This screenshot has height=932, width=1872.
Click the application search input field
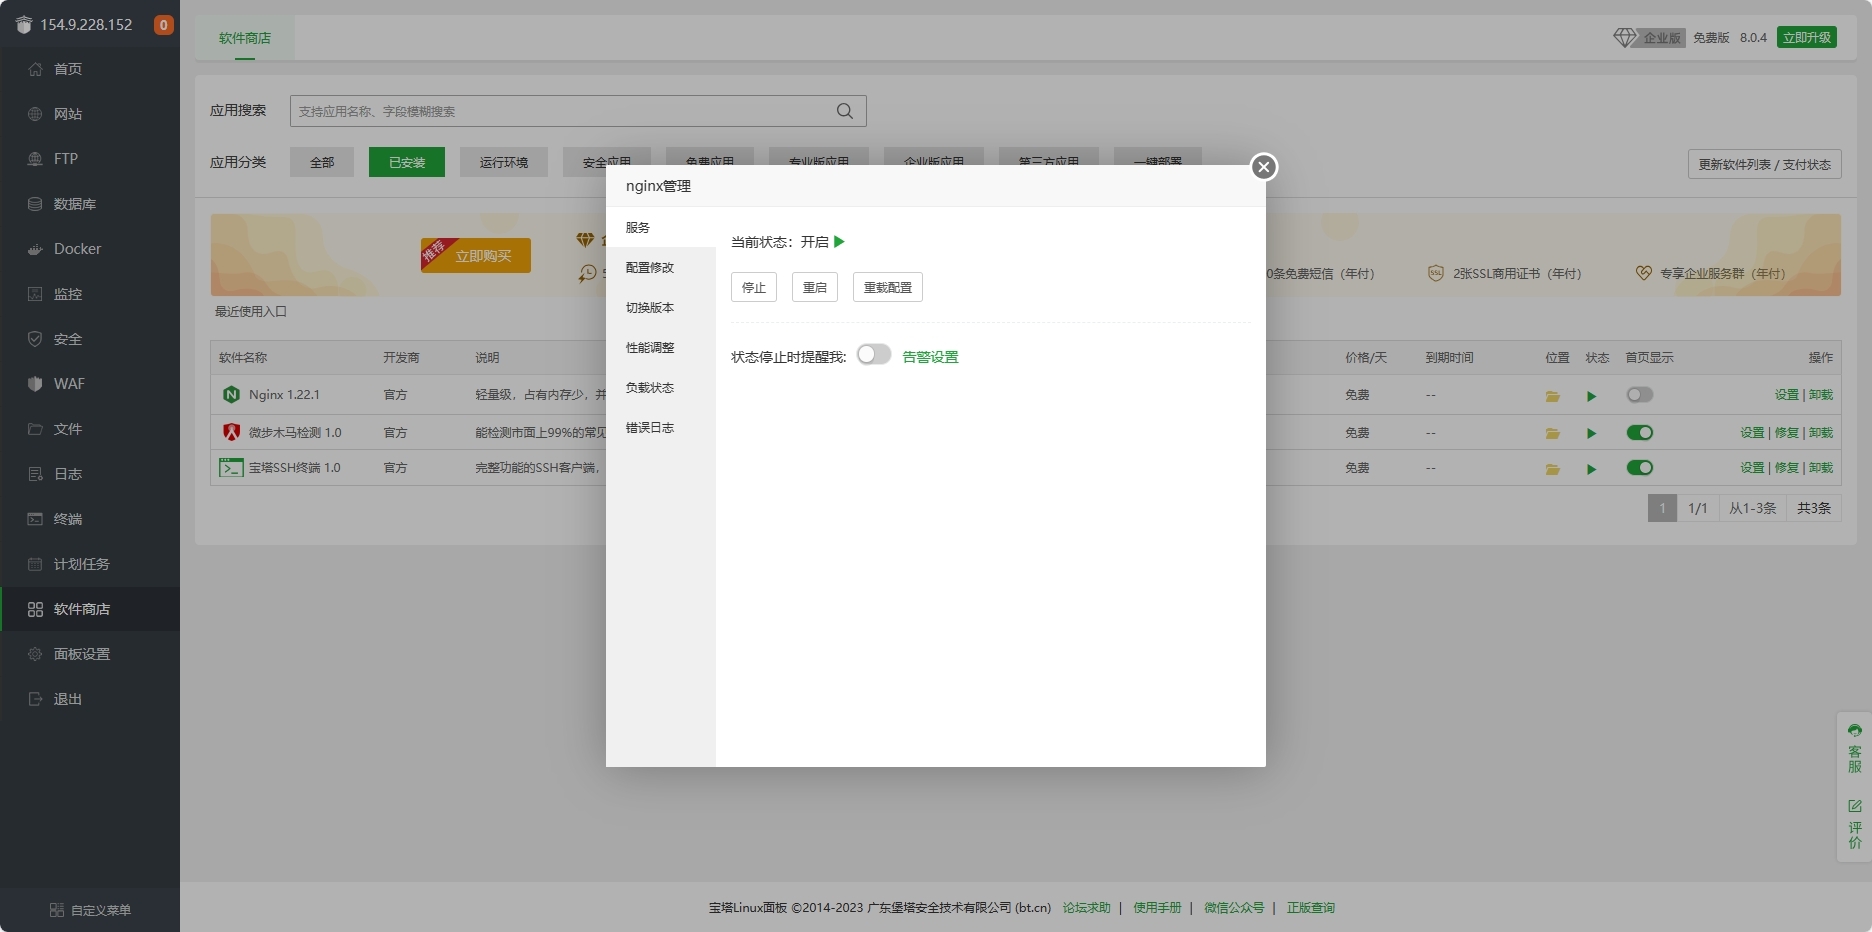(560, 111)
